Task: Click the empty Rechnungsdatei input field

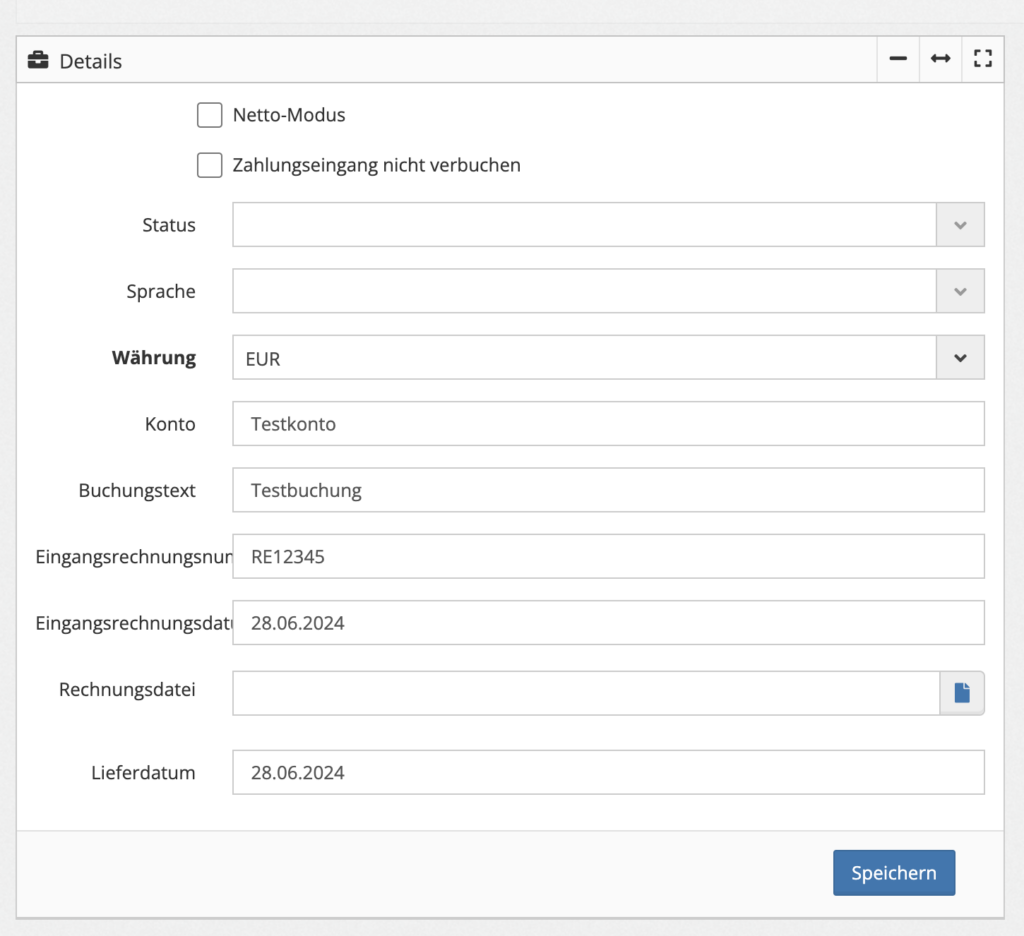Action: tap(586, 692)
